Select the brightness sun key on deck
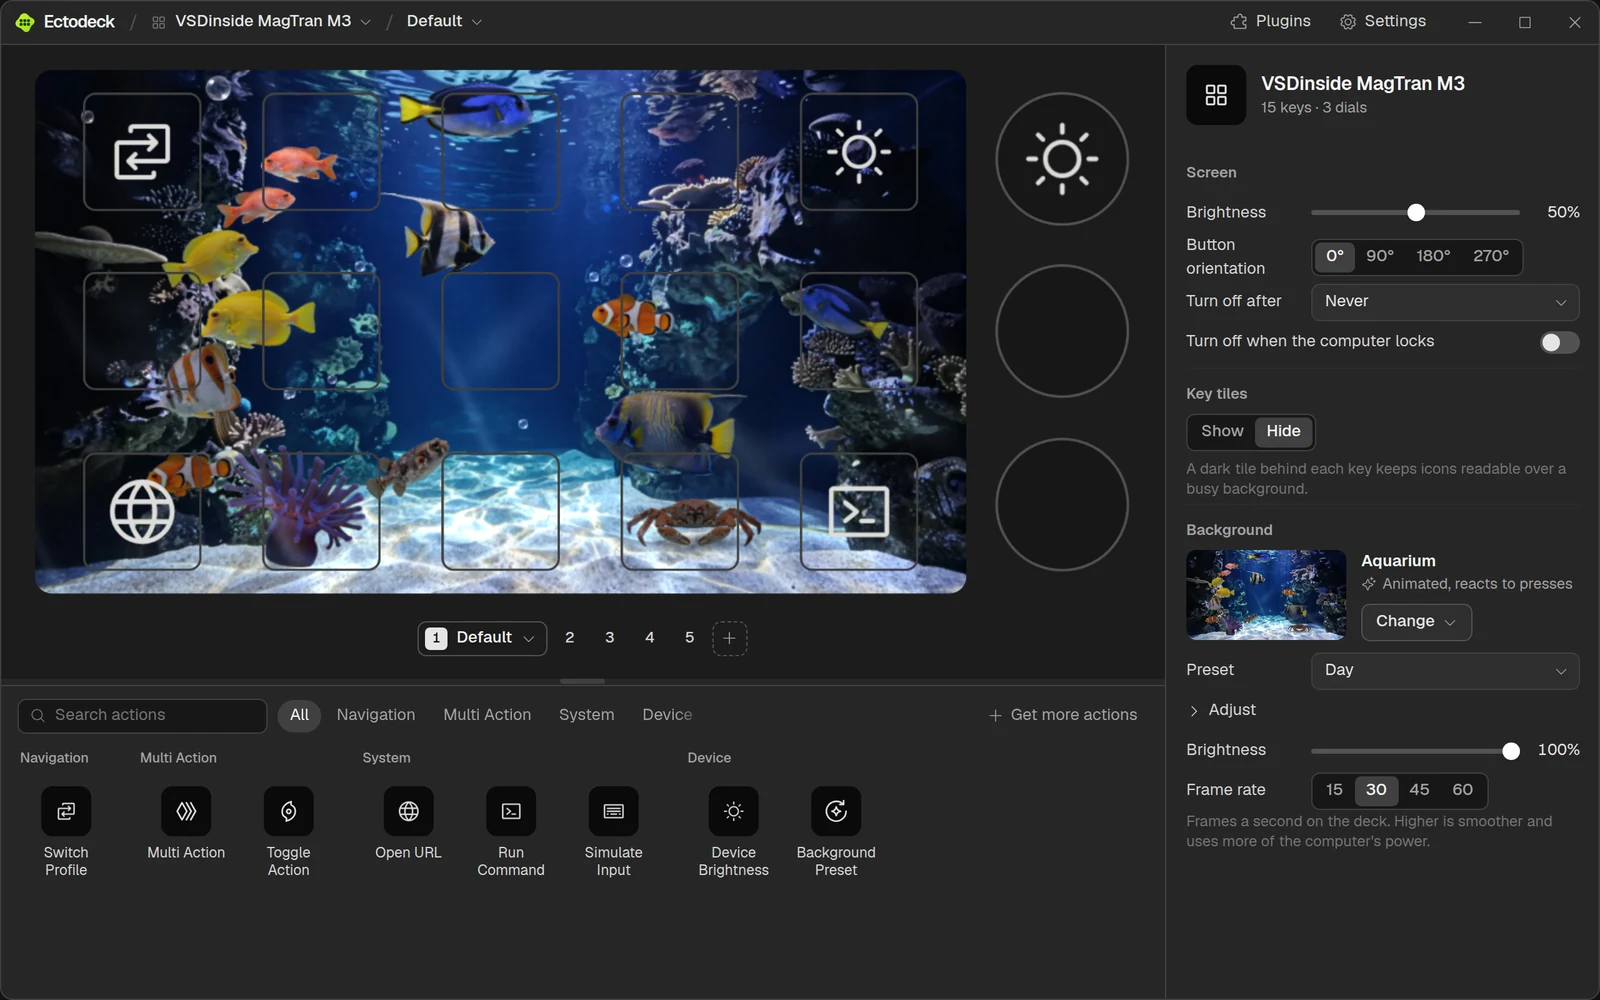 coord(859,152)
